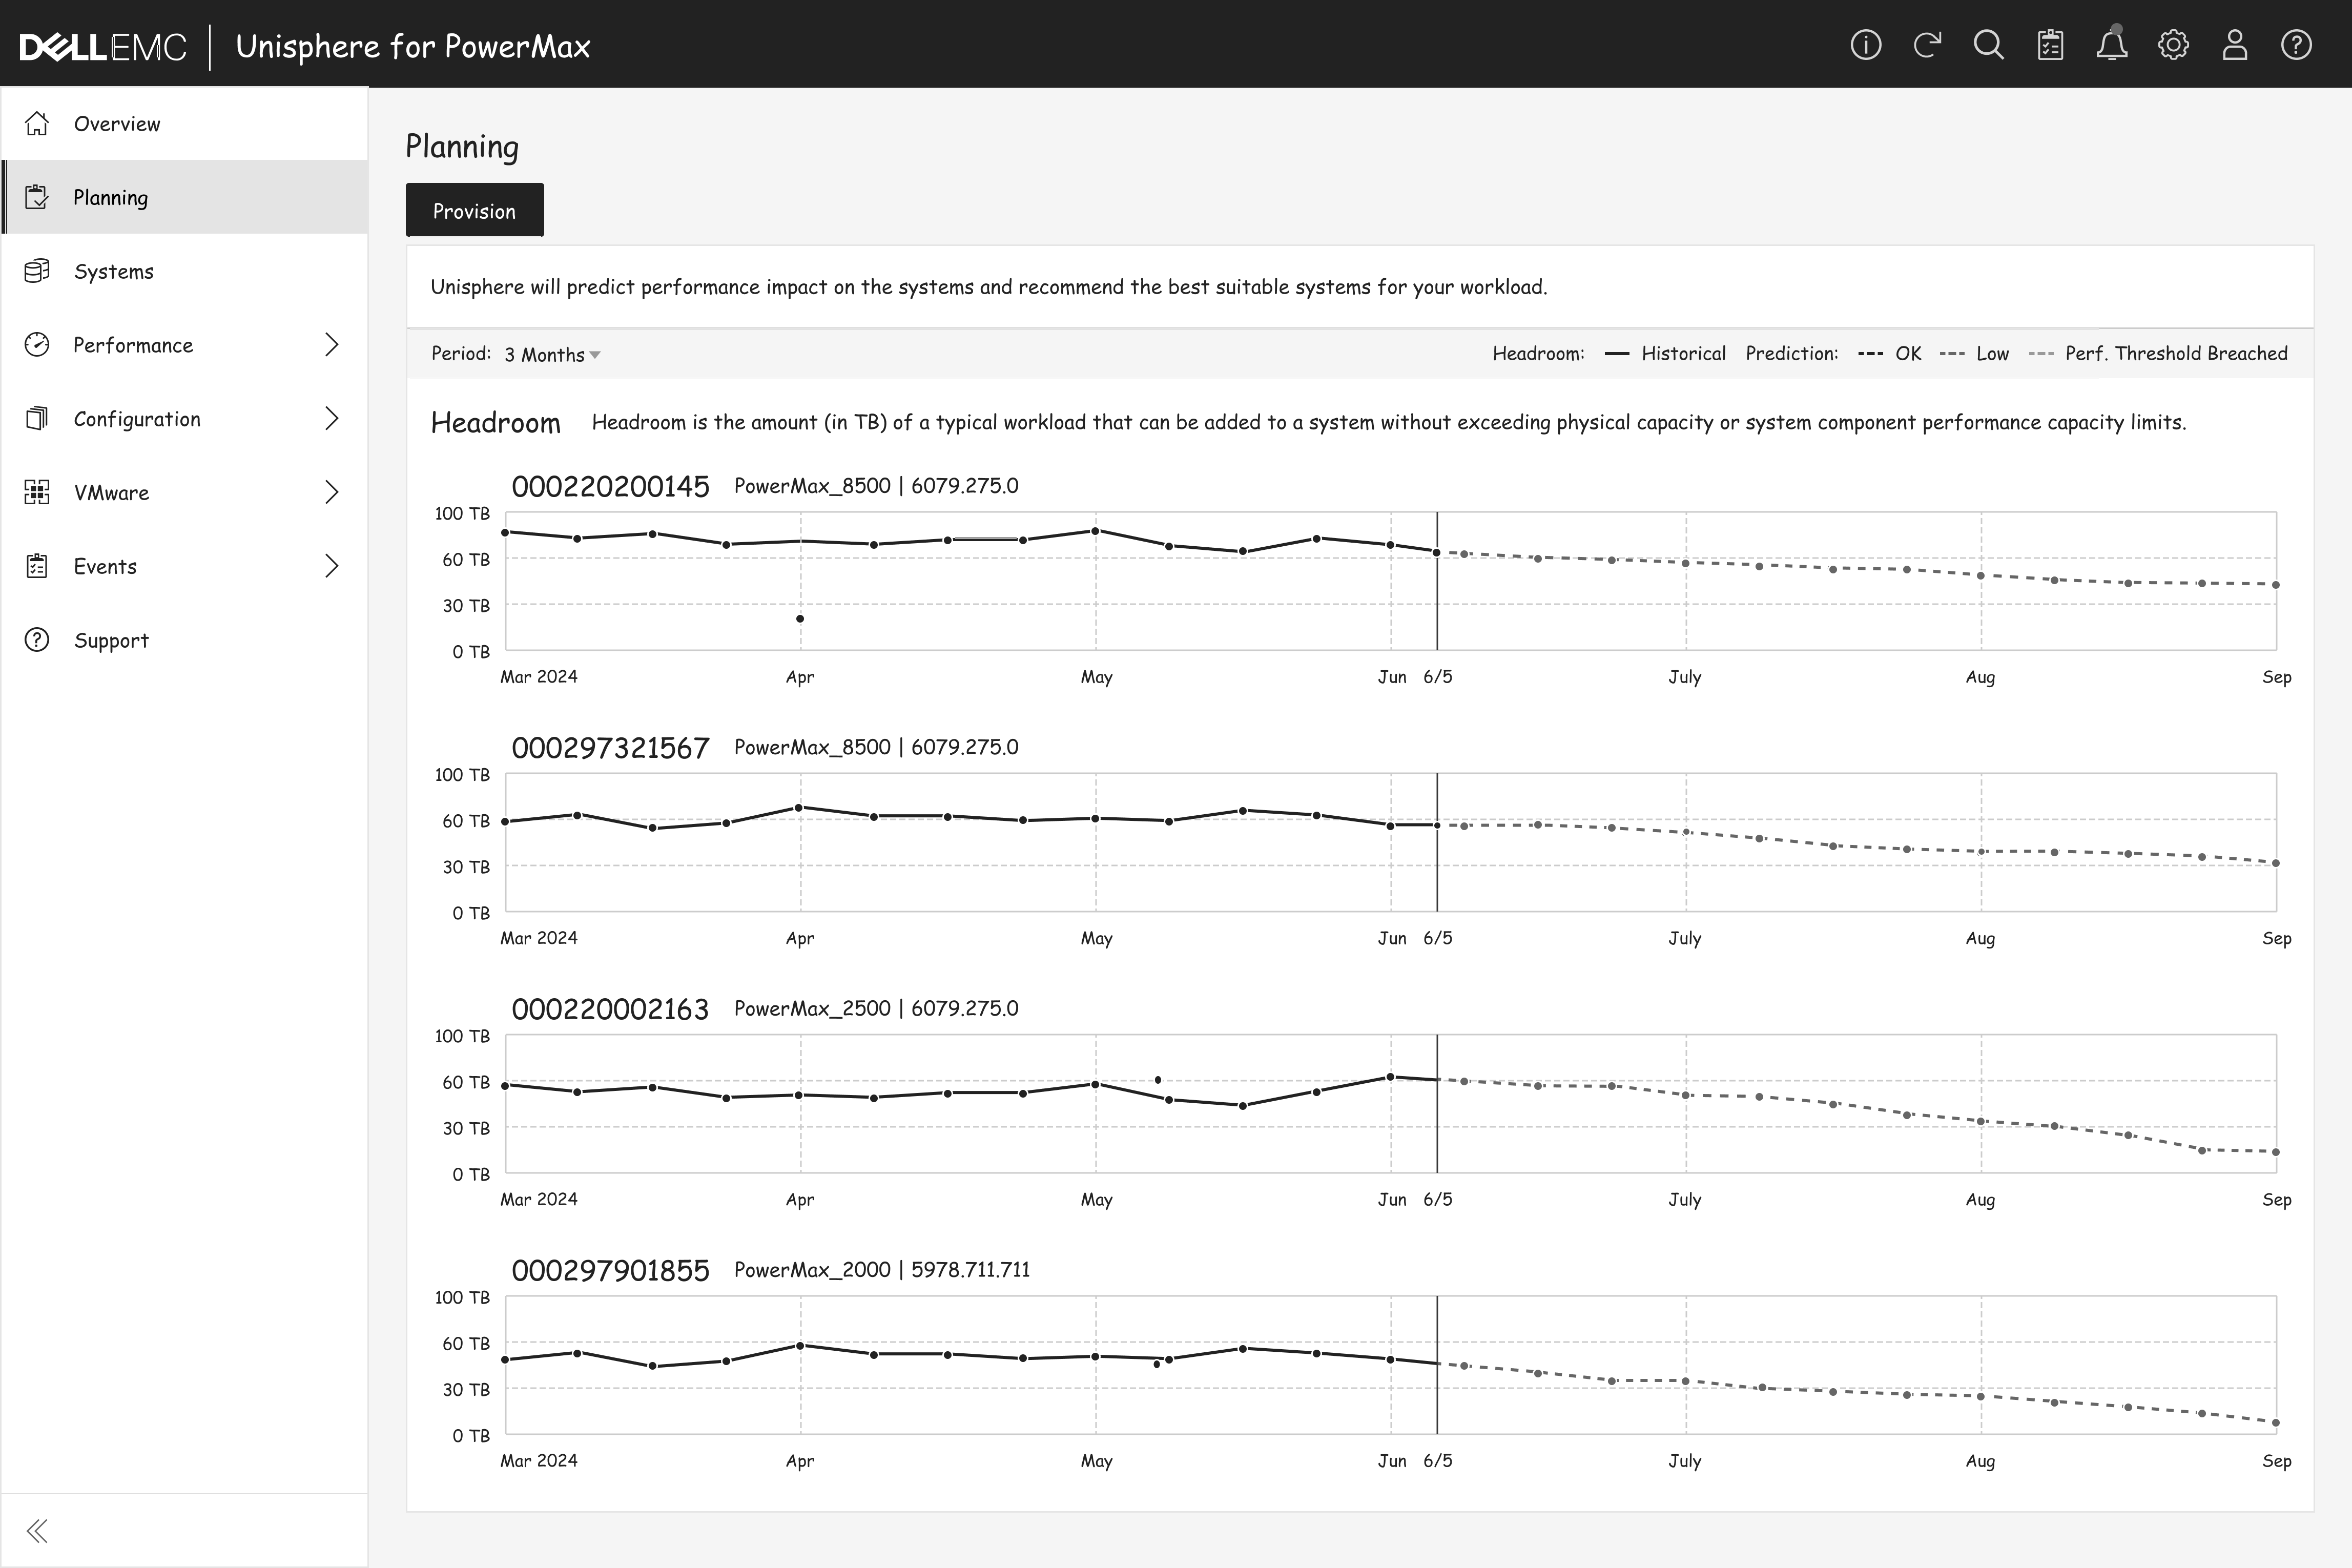
Task: Open alerts bell notification icon
Action: pyautogui.click(x=2111, y=45)
